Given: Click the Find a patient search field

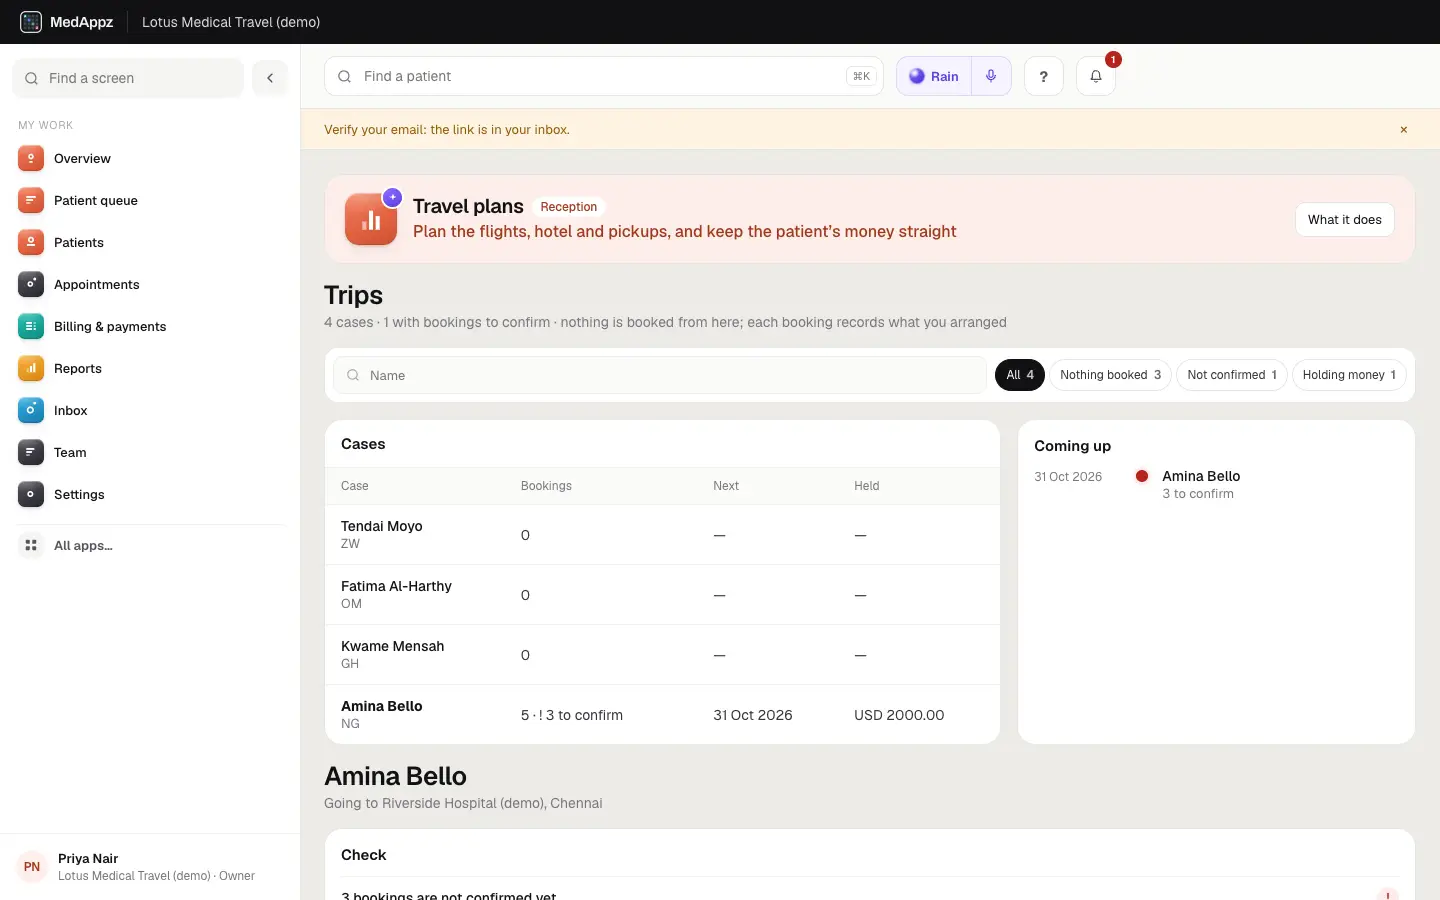Looking at the screenshot, I should coord(604,76).
